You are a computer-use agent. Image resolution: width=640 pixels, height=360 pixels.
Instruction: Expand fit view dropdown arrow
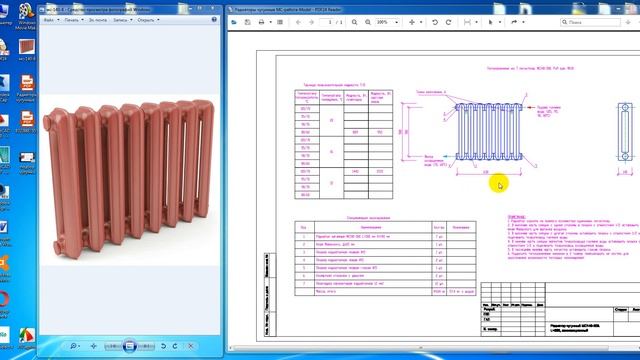[x=476, y=22]
